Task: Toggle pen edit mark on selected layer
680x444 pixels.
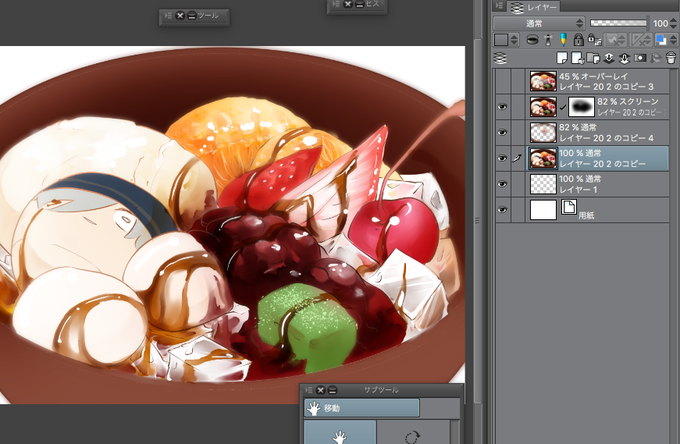Action: click(517, 158)
